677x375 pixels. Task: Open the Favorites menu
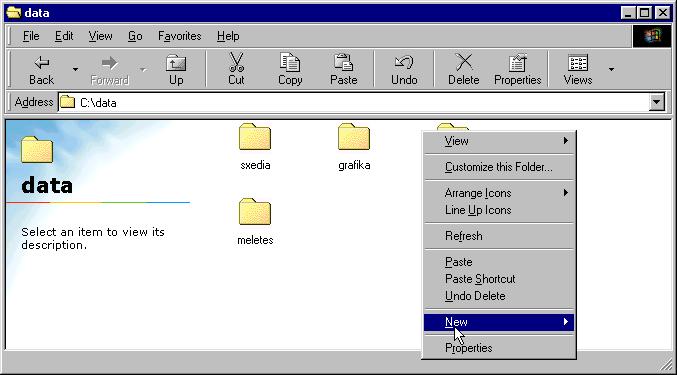pyautogui.click(x=180, y=36)
